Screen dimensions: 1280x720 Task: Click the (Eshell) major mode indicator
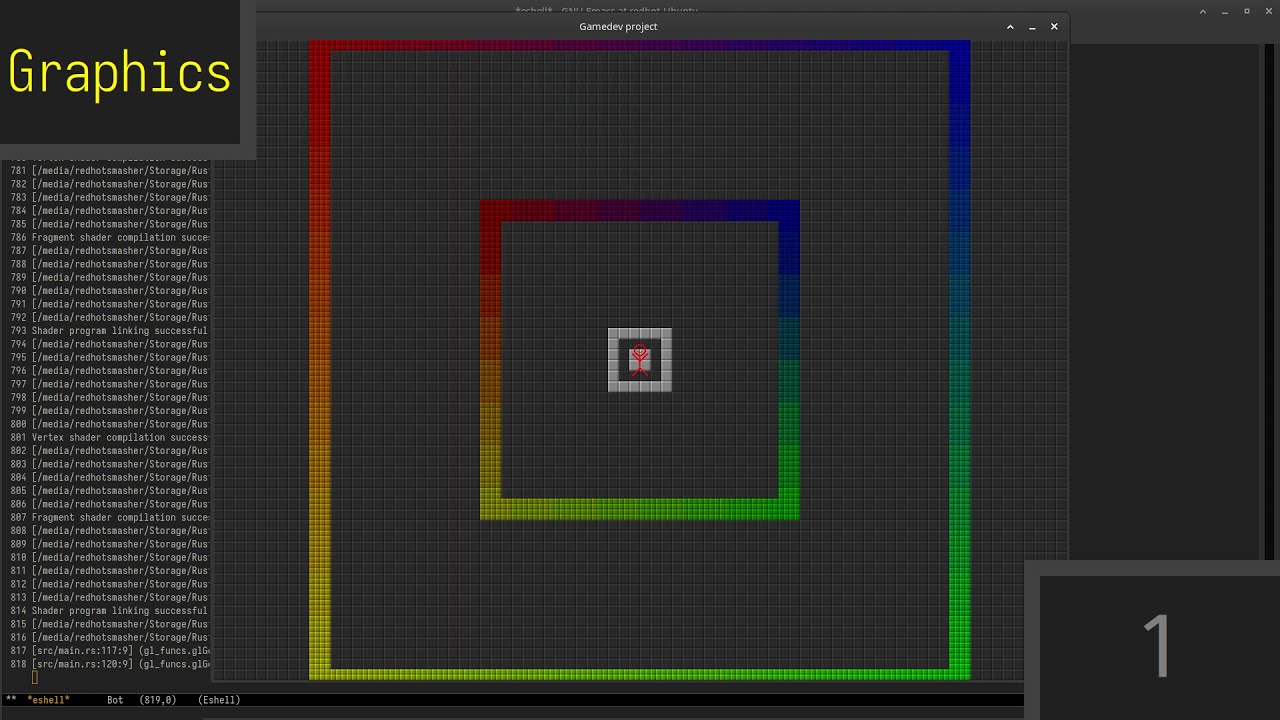219,700
